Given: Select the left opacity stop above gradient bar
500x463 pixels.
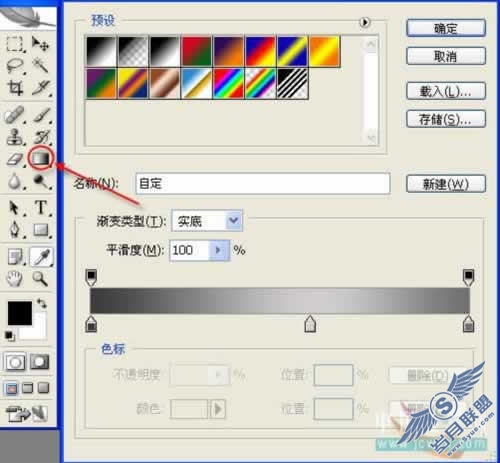Looking at the screenshot, I should 91,278.
